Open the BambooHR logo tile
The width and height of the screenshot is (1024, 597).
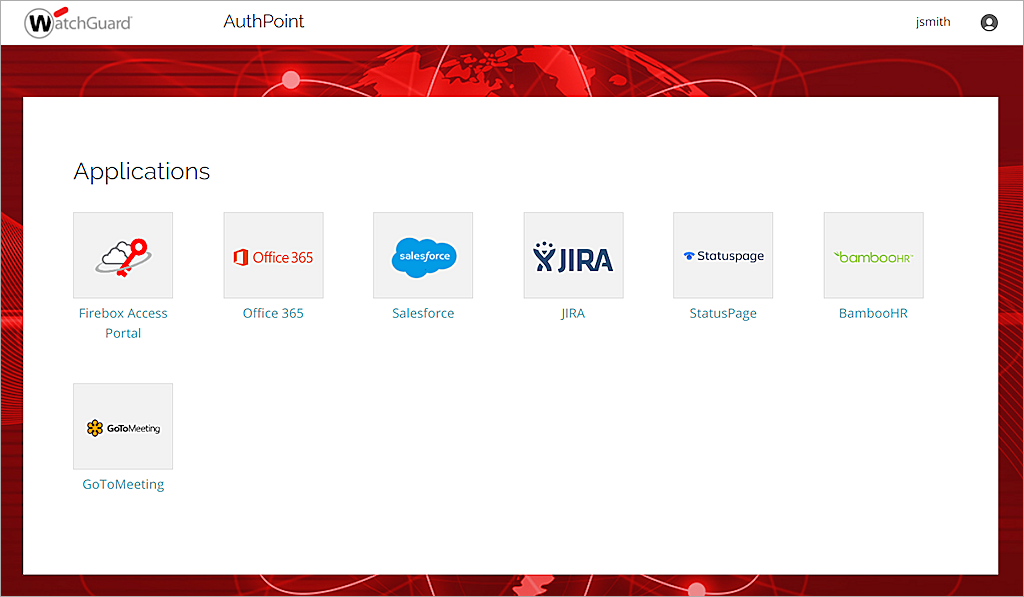(873, 255)
